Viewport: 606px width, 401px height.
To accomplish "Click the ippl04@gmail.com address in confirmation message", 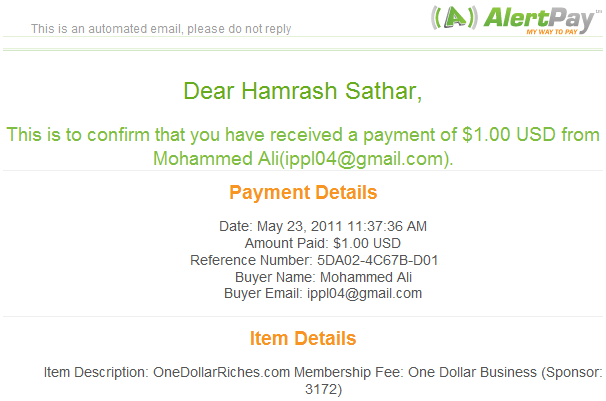I will [364, 158].
